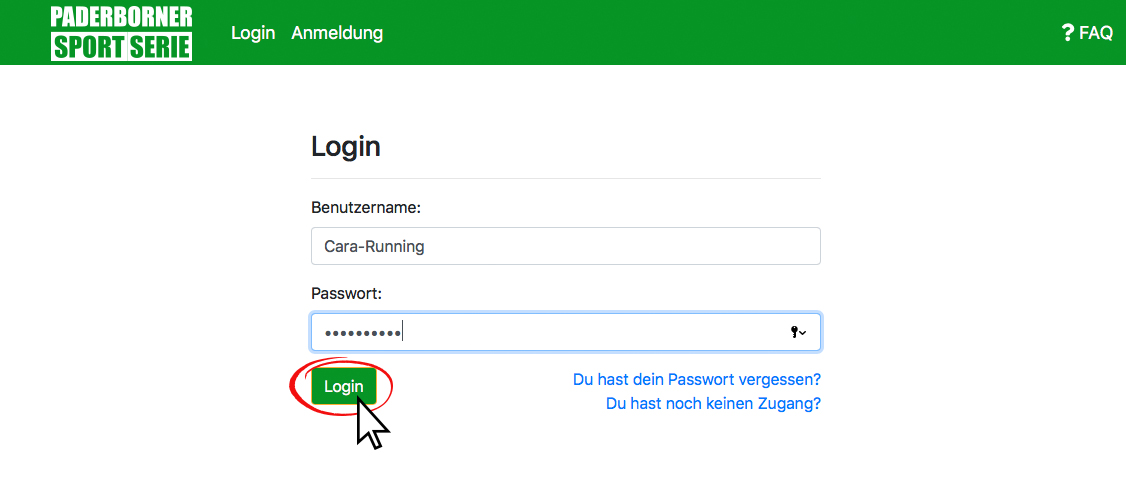
Task: Open the FAQ text link
Action: pos(1096,33)
